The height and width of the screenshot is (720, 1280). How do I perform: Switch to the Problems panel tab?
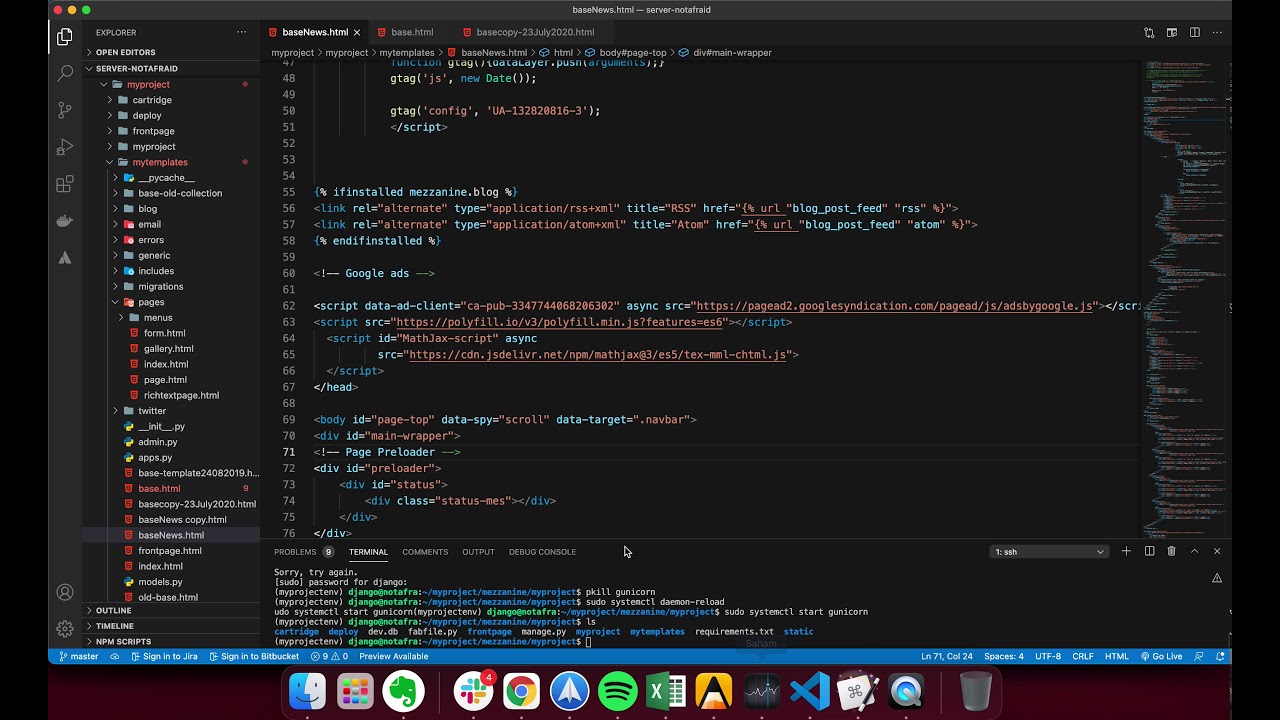pyautogui.click(x=303, y=552)
